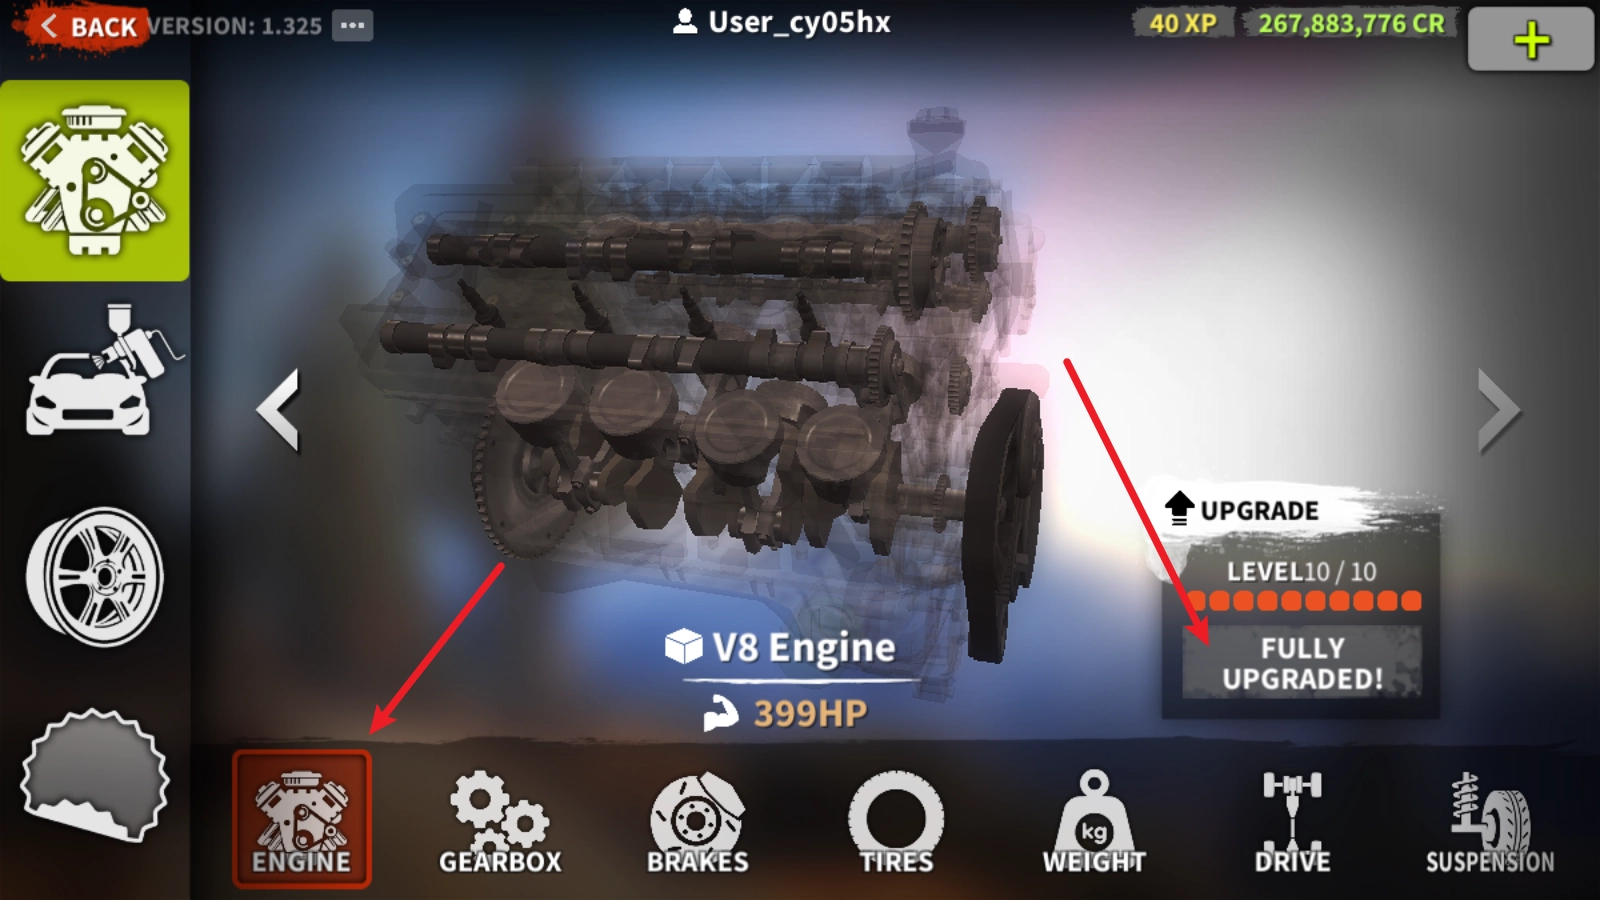The width and height of the screenshot is (1600, 900).
Task: Select the bottle cap badge icon
Action: pos(95,774)
